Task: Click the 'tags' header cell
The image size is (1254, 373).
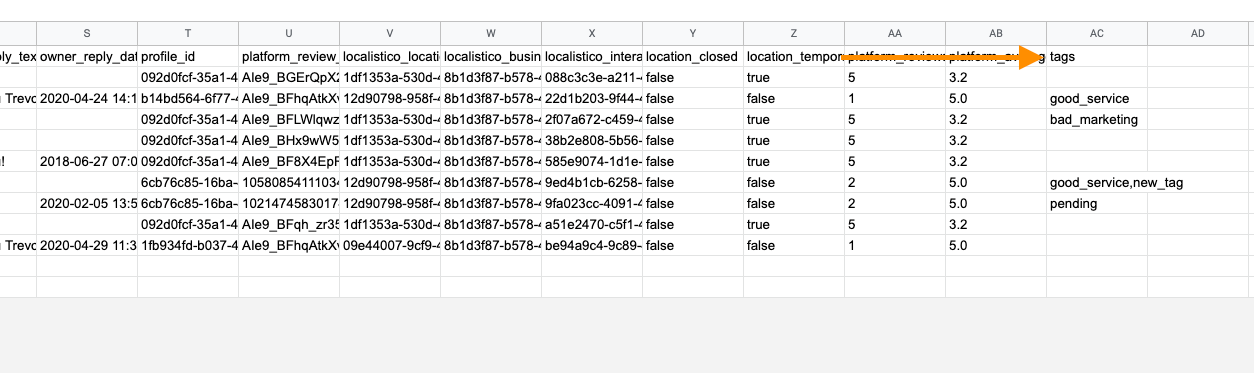Action: (1097, 57)
